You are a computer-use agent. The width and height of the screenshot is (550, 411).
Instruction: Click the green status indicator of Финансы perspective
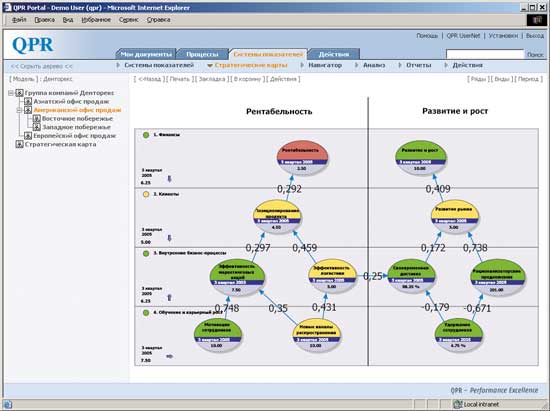pyautogui.click(x=146, y=135)
